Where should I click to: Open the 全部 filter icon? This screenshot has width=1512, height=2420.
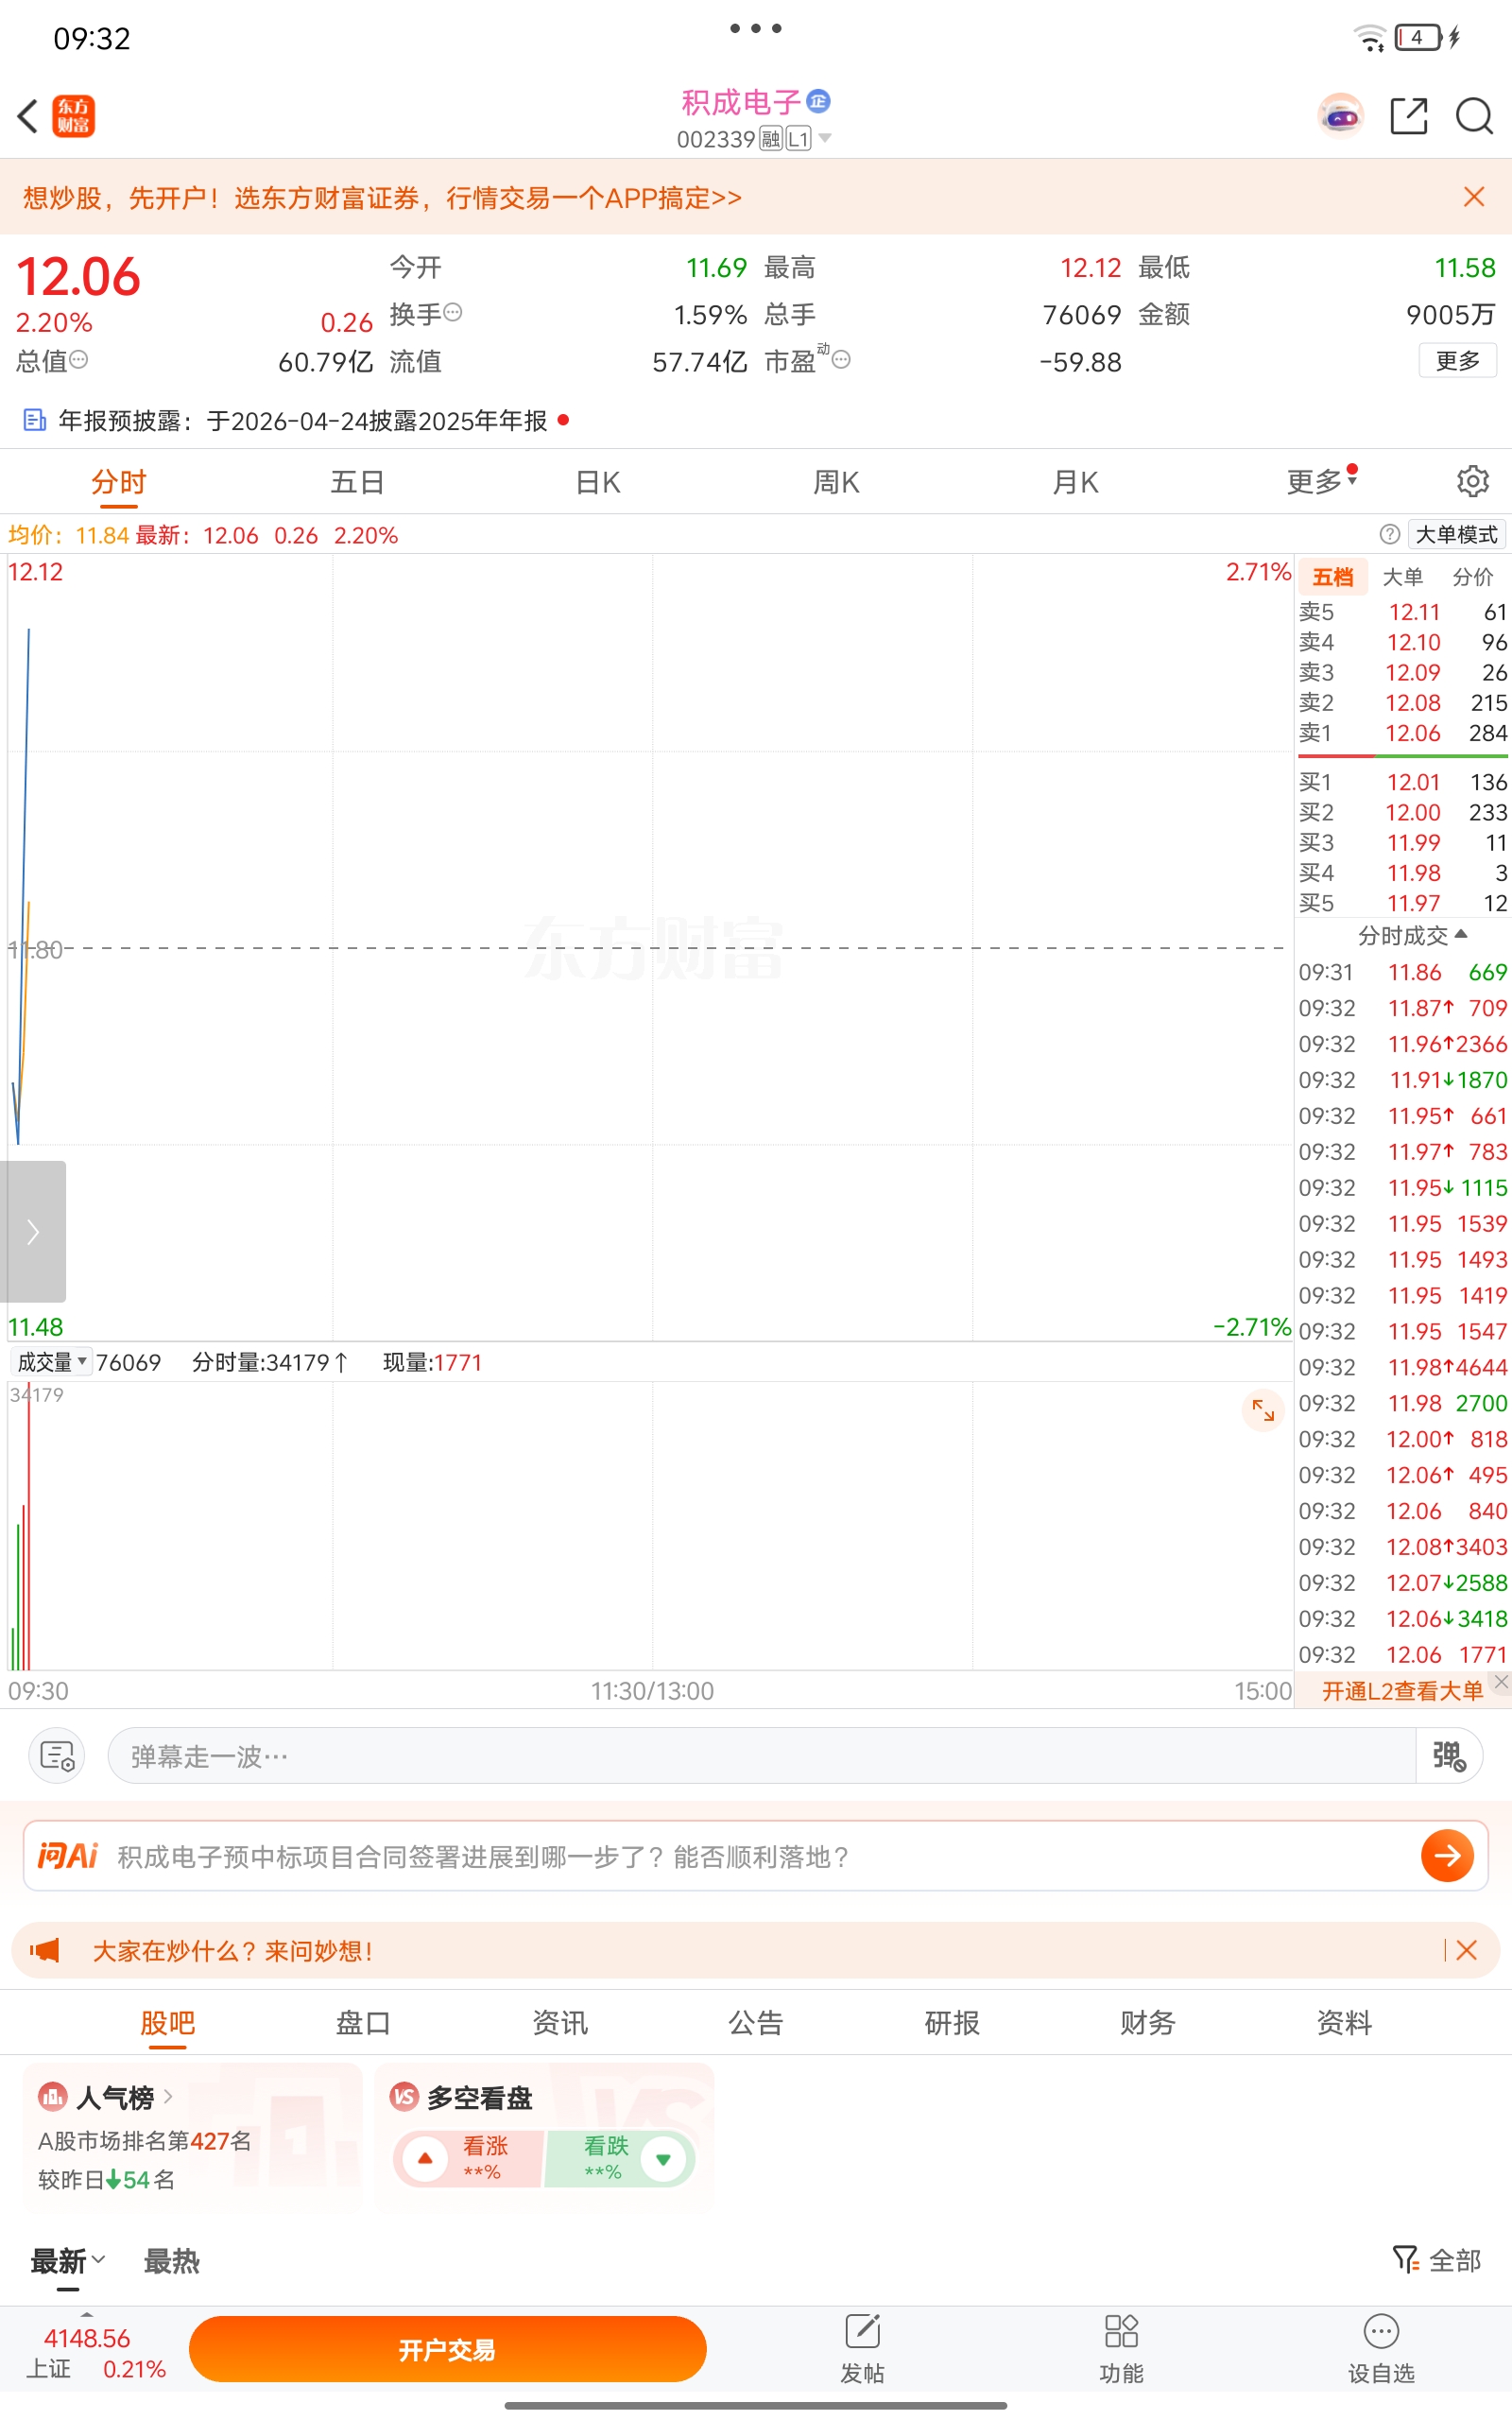(1405, 2259)
